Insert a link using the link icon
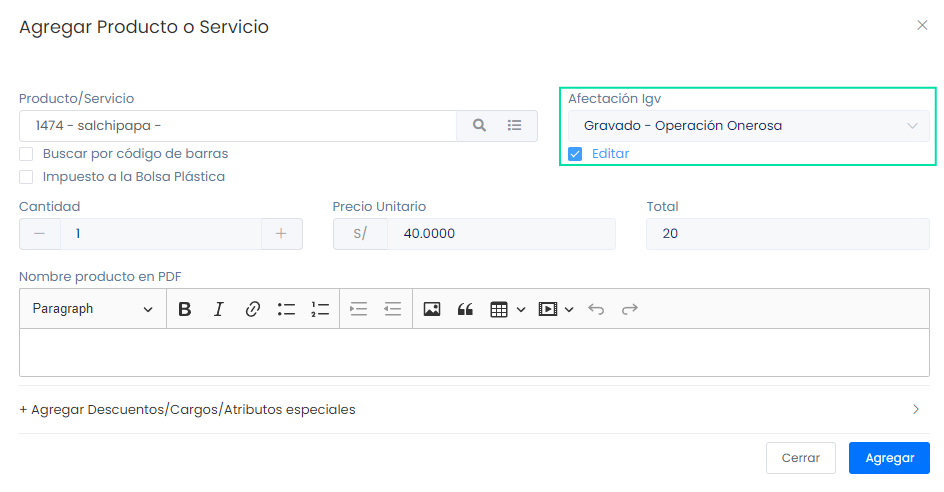The width and height of the screenshot is (944, 492). click(252, 309)
